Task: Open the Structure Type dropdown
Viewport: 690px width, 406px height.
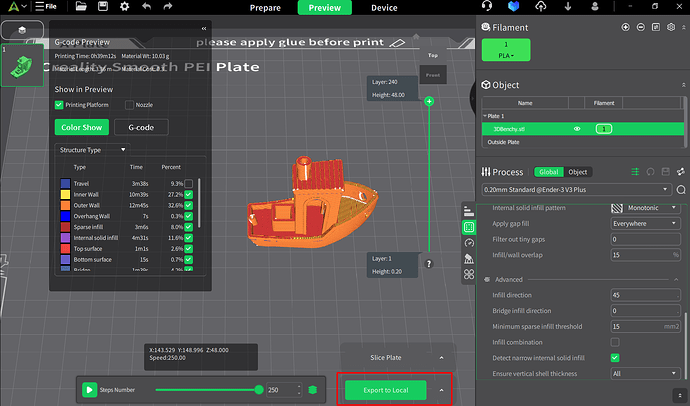Action: 92,150
